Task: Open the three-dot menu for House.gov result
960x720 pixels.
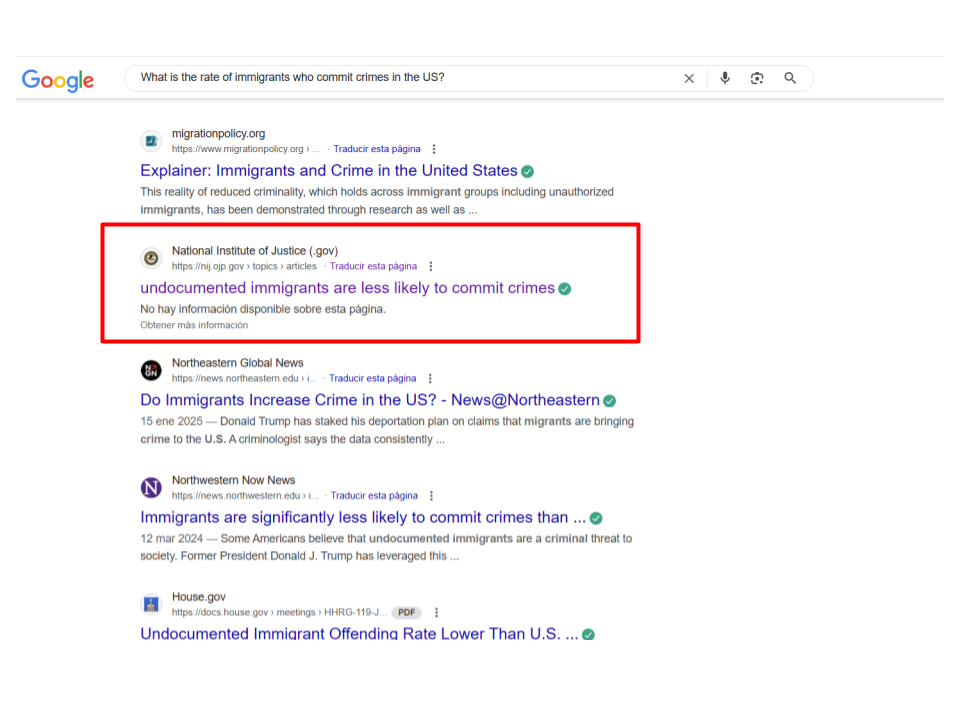Action: [x=437, y=612]
